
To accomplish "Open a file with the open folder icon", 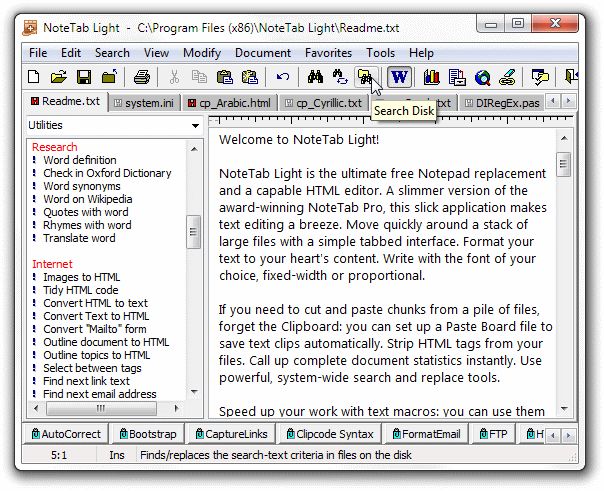I will click(59, 77).
